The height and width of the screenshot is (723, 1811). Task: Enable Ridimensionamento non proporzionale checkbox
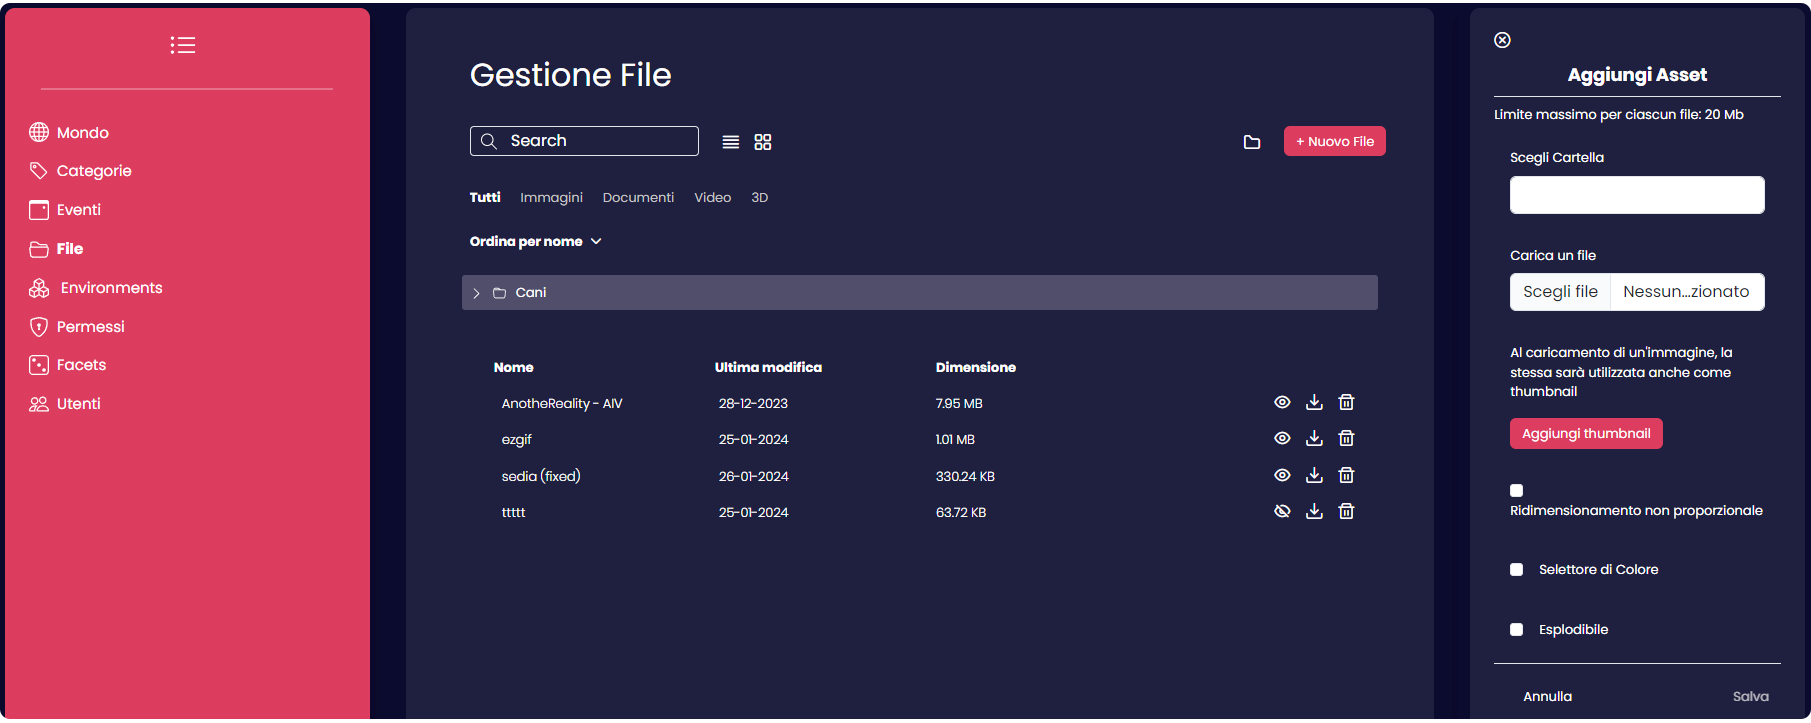pos(1517,490)
